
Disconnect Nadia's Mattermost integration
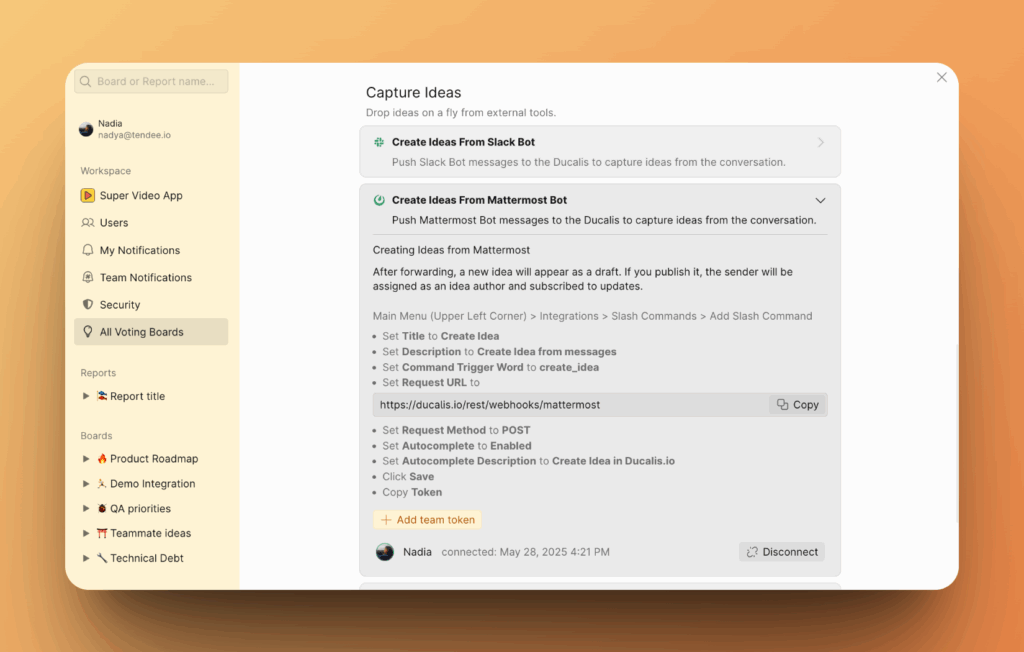782,552
